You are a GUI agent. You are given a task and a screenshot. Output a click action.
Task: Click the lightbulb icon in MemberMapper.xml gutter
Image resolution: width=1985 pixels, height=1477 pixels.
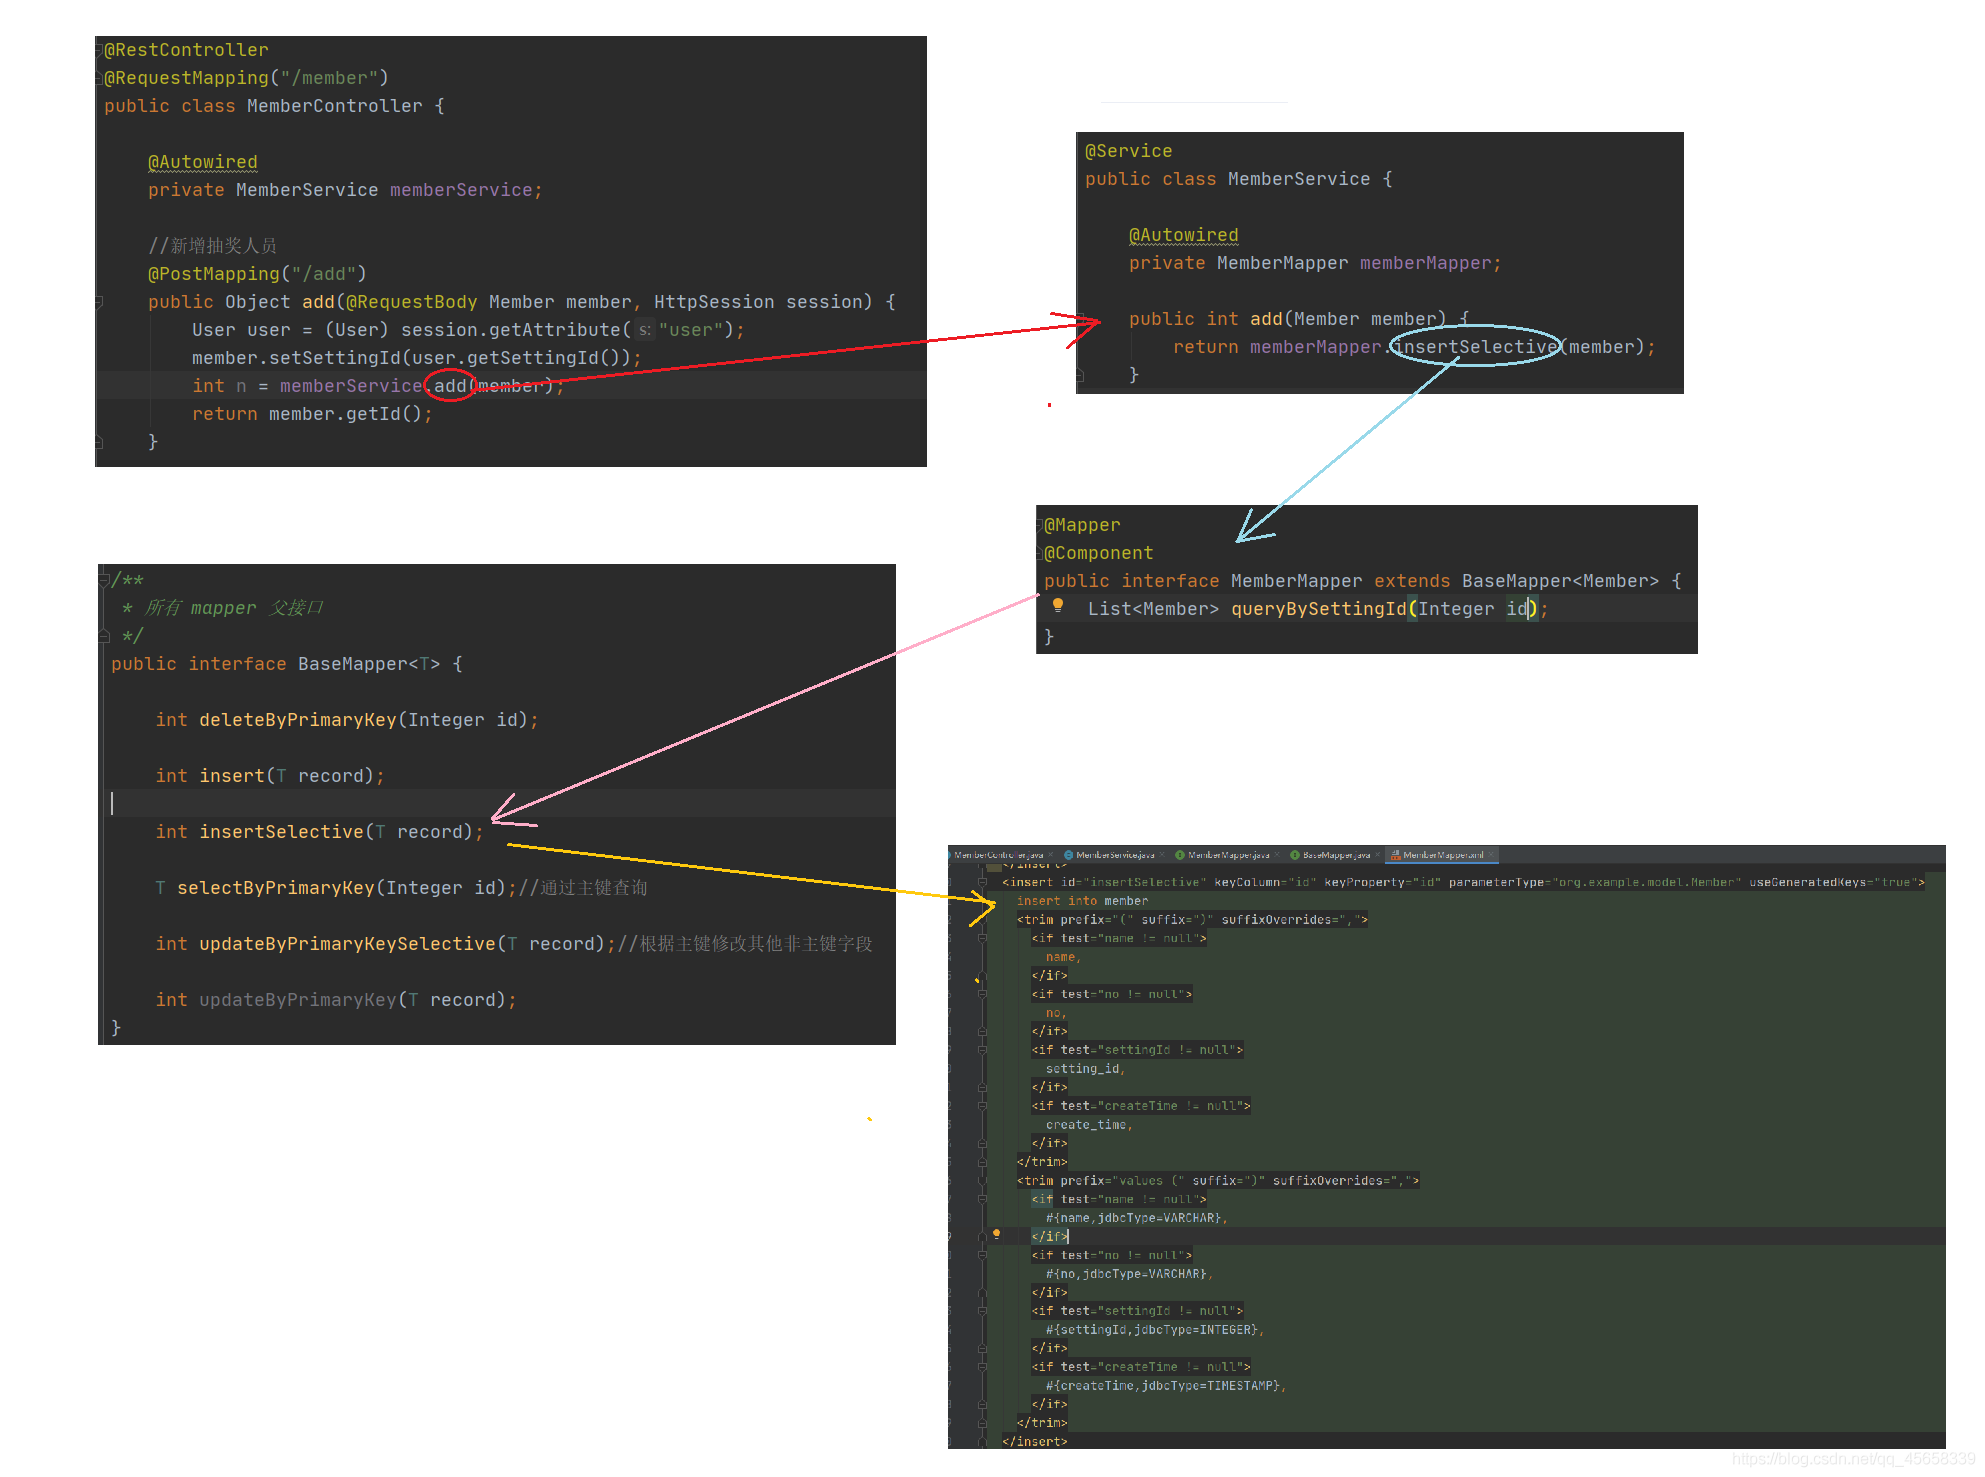996,1234
